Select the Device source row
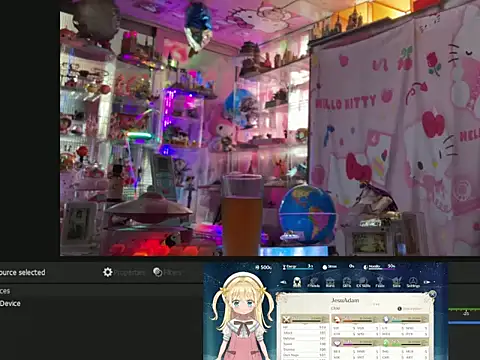The width and height of the screenshot is (480, 360). click(x=100, y=303)
